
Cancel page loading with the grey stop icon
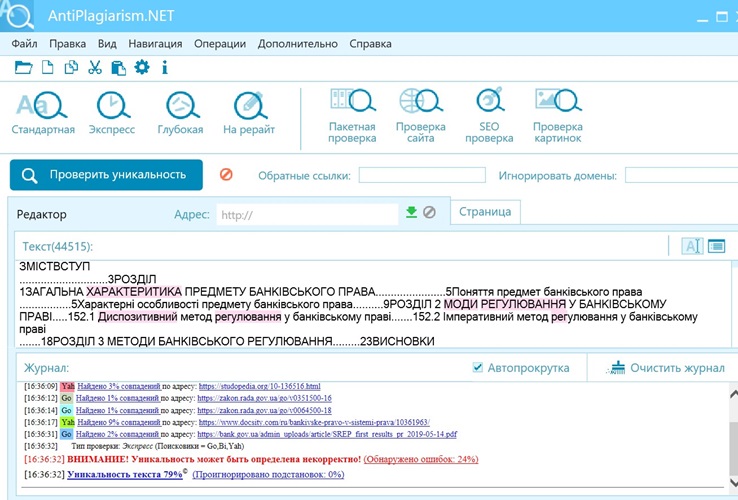point(429,212)
